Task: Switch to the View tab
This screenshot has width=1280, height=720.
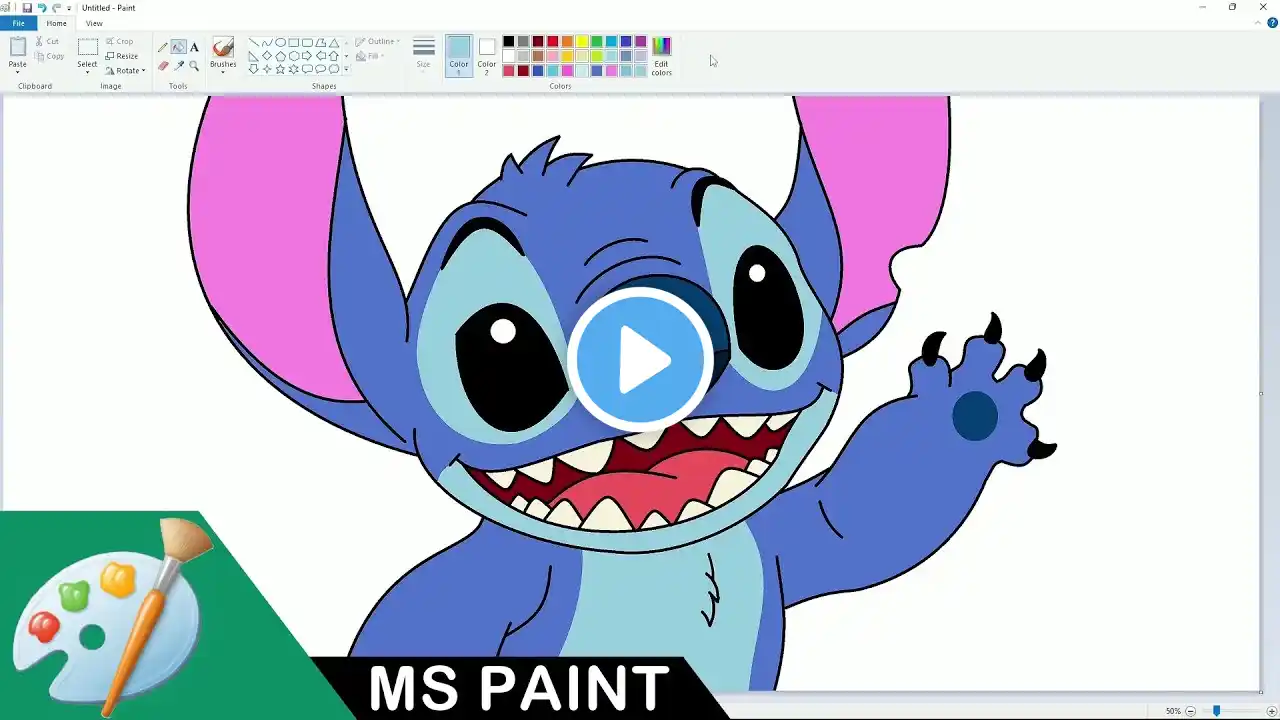Action: [94, 23]
